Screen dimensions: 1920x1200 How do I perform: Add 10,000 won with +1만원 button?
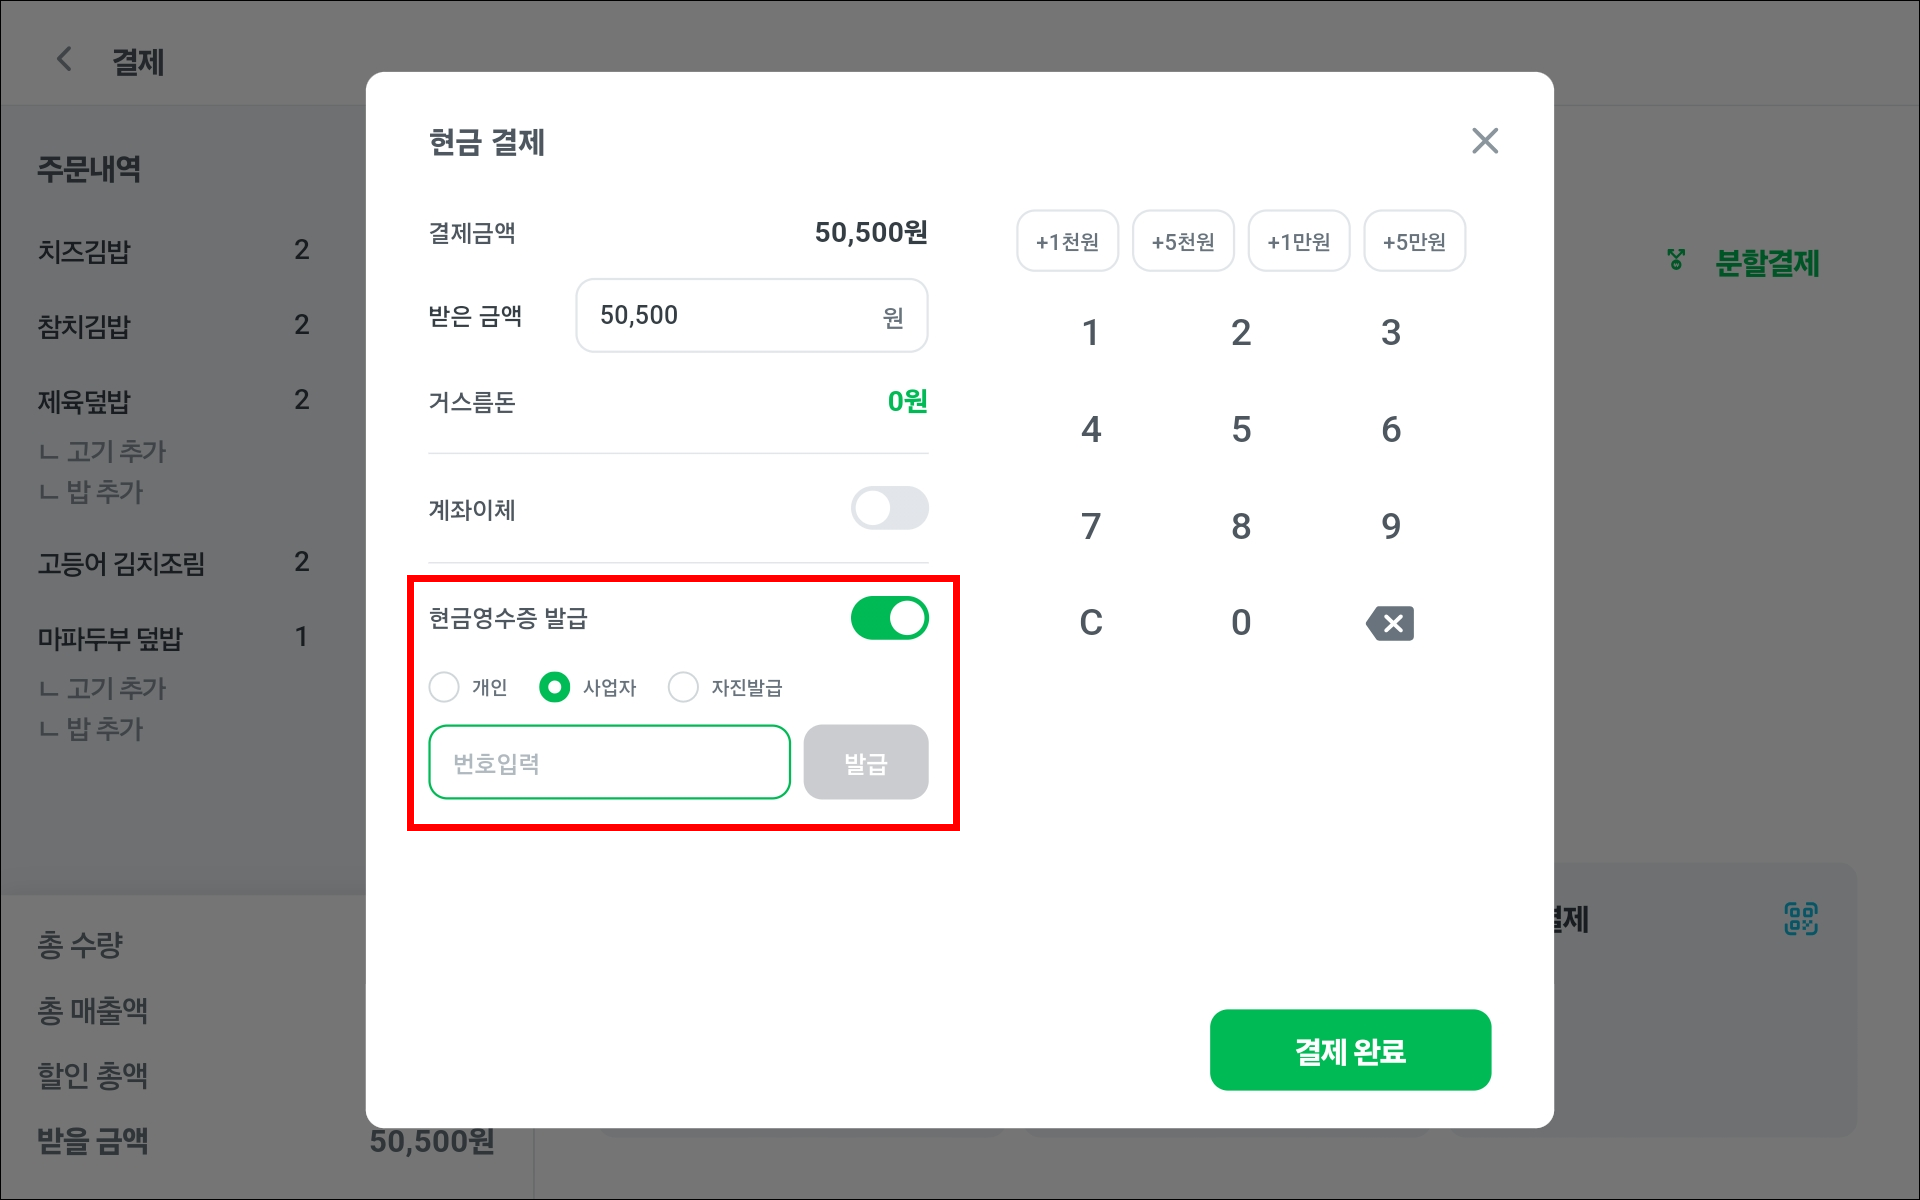[x=1299, y=241]
